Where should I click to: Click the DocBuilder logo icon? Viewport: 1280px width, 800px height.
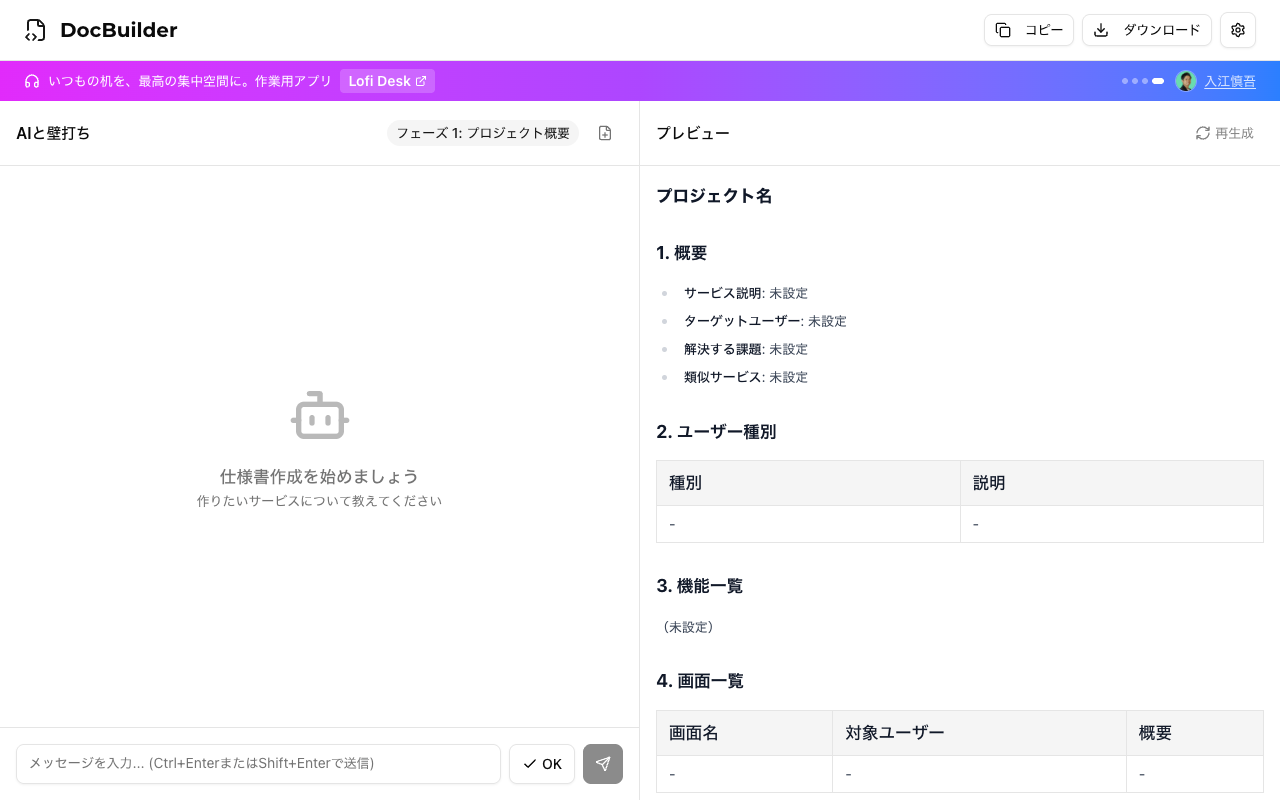35,30
